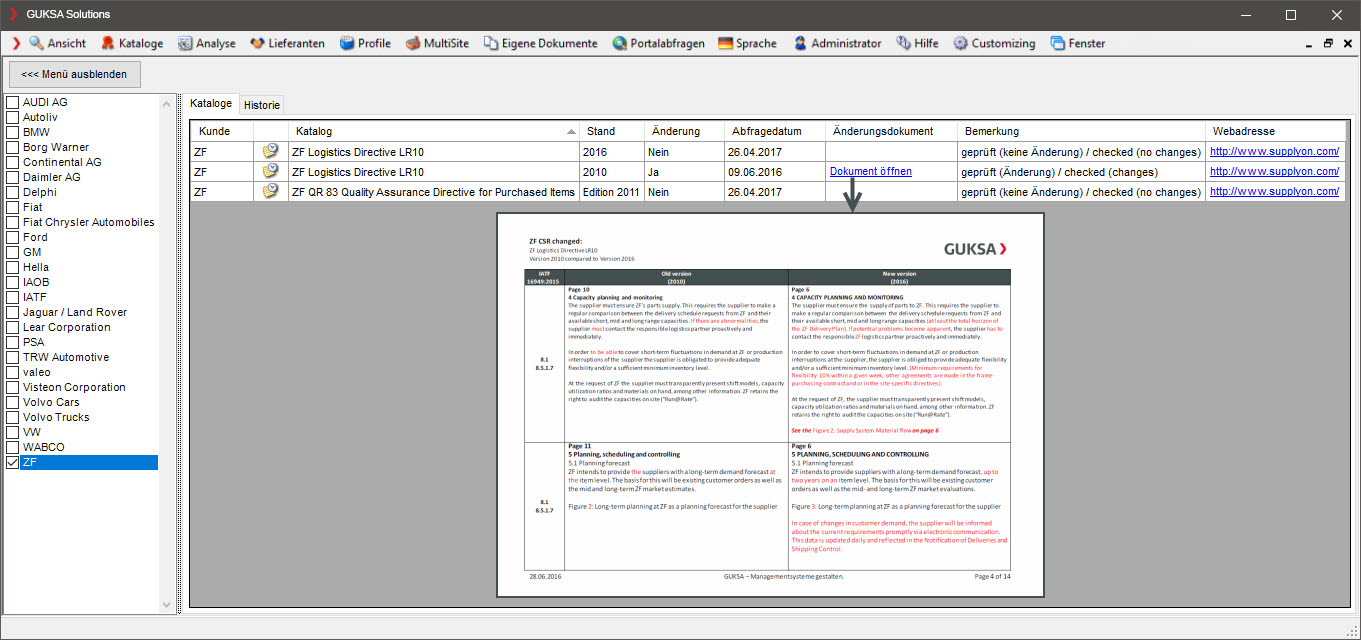Switch to the Historie tab
Screen dimensions: 1361x640
[x=262, y=104]
